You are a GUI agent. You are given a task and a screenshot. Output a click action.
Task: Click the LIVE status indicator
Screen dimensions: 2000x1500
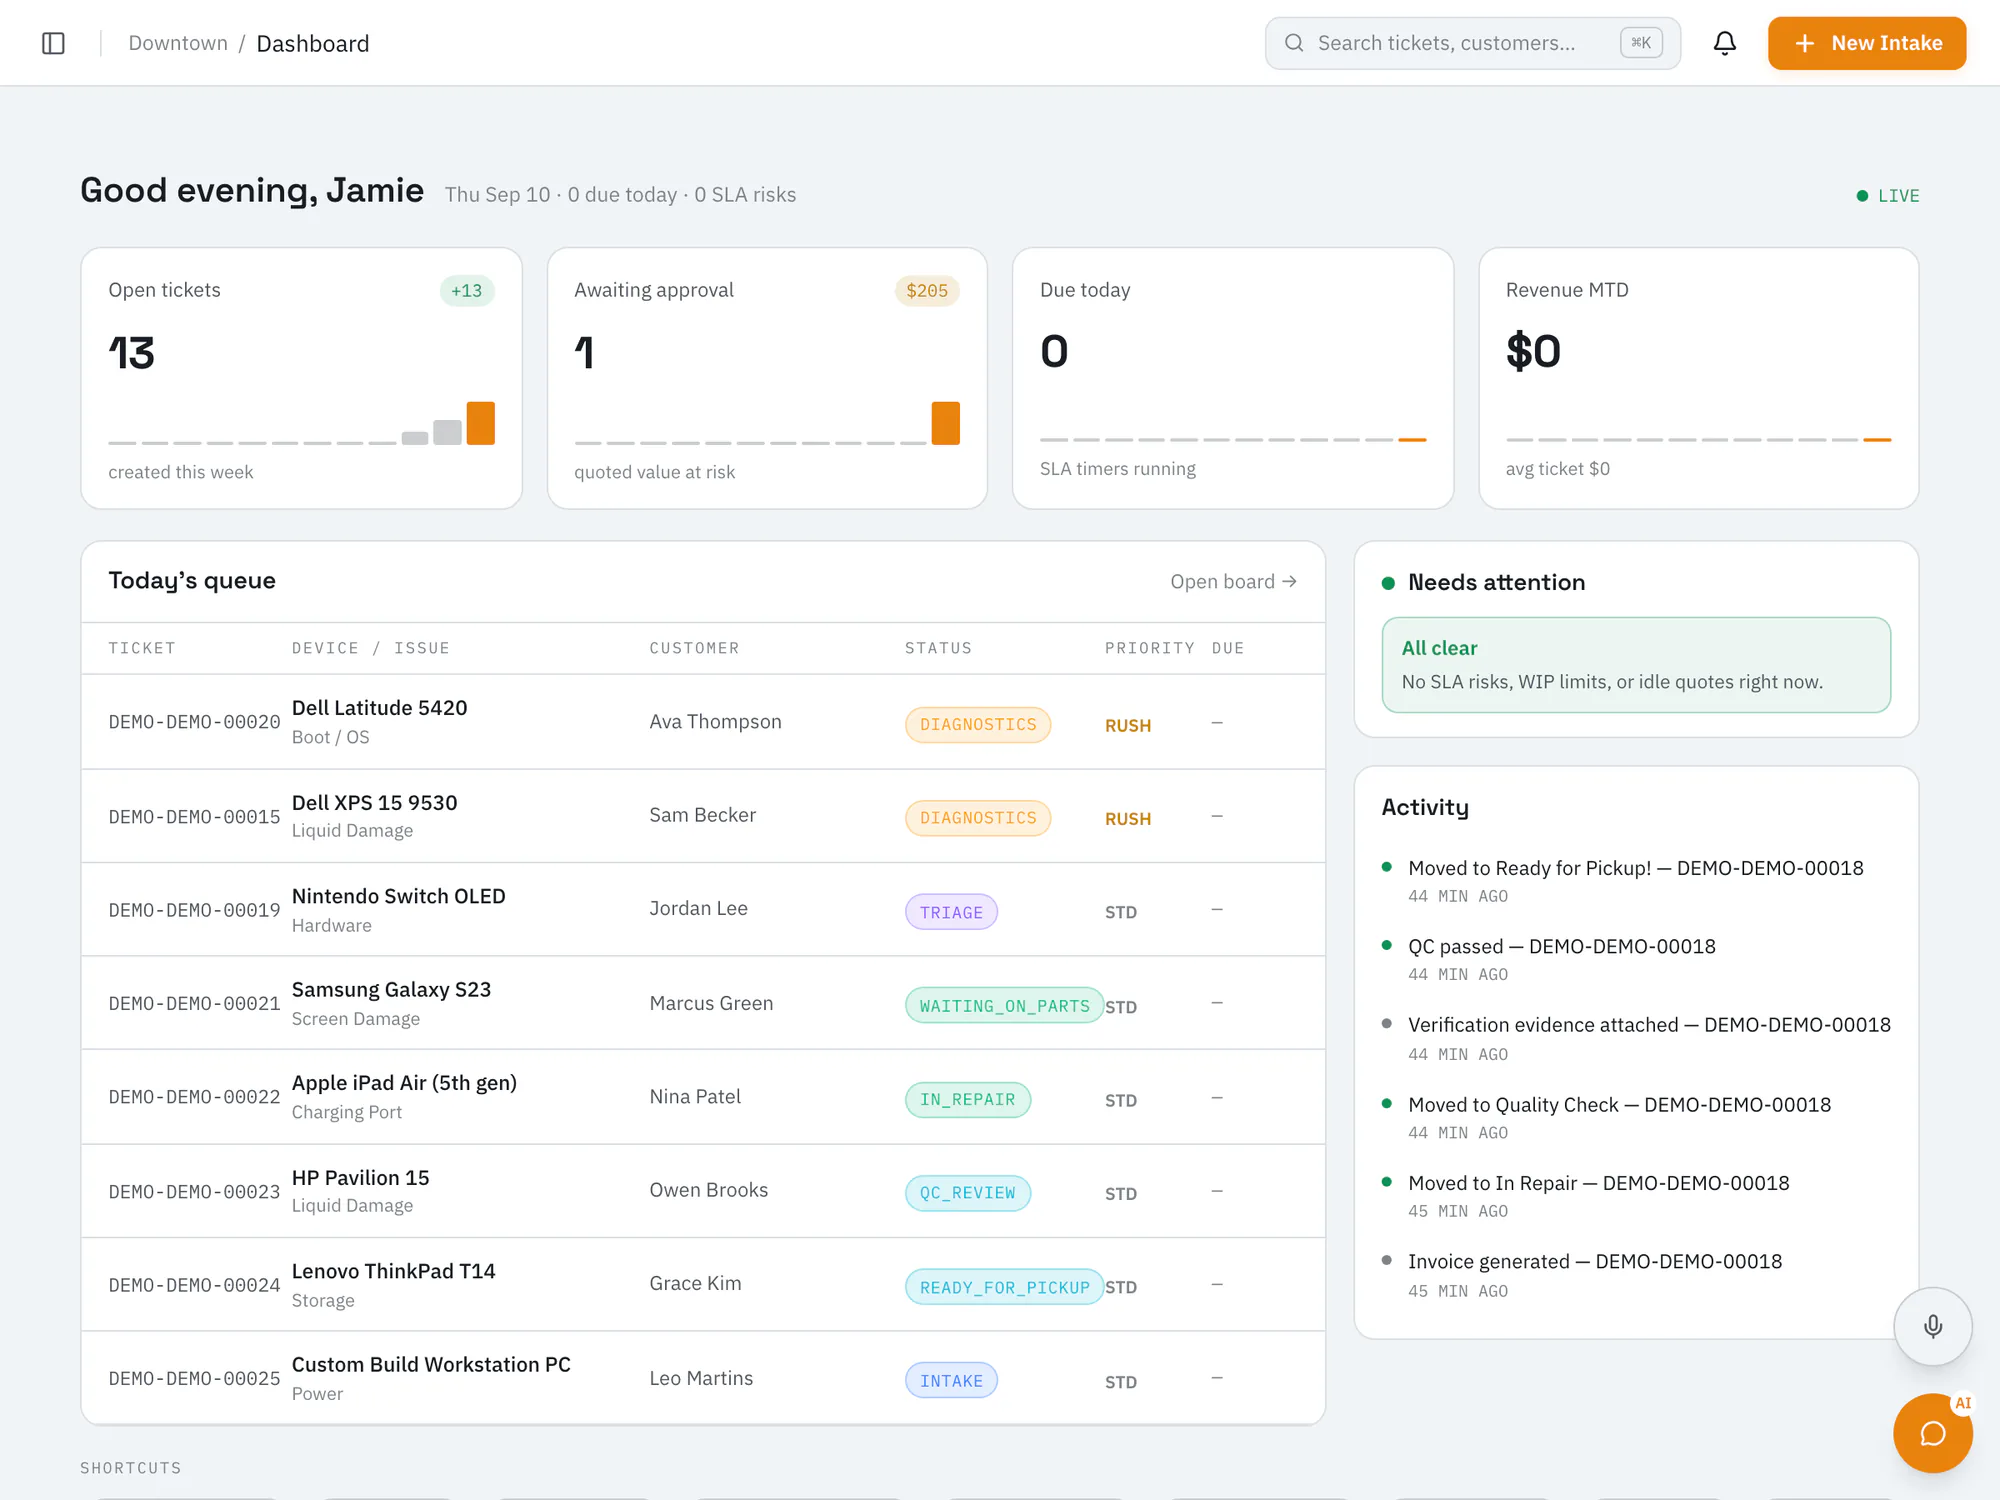click(x=1888, y=196)
